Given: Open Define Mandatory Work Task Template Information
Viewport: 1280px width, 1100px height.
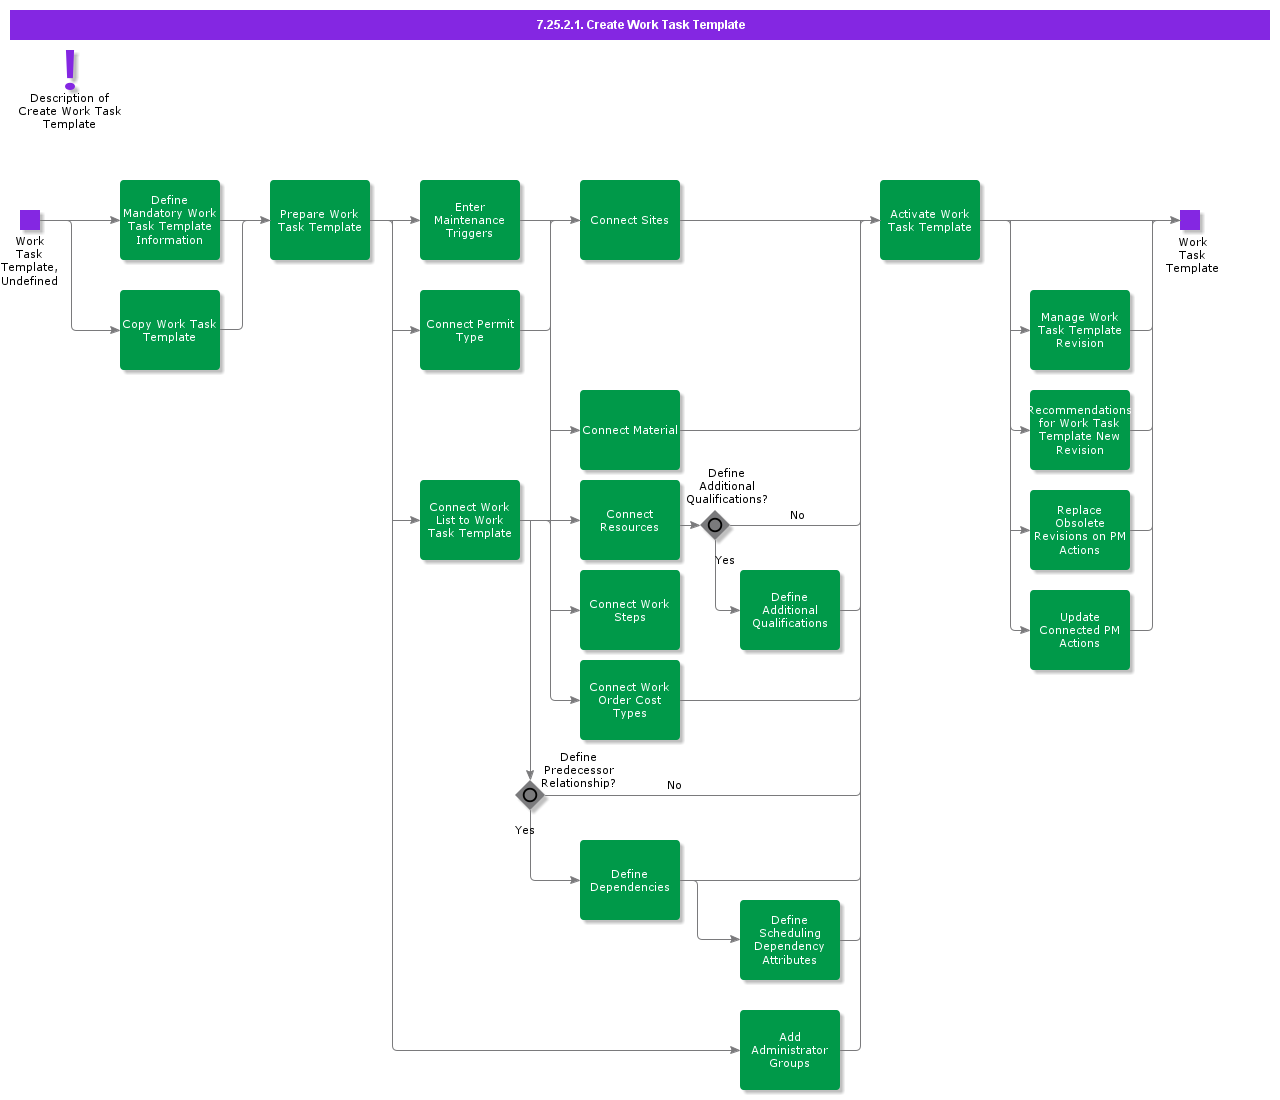Looking at the screenshot, I should tap(170, 220).
